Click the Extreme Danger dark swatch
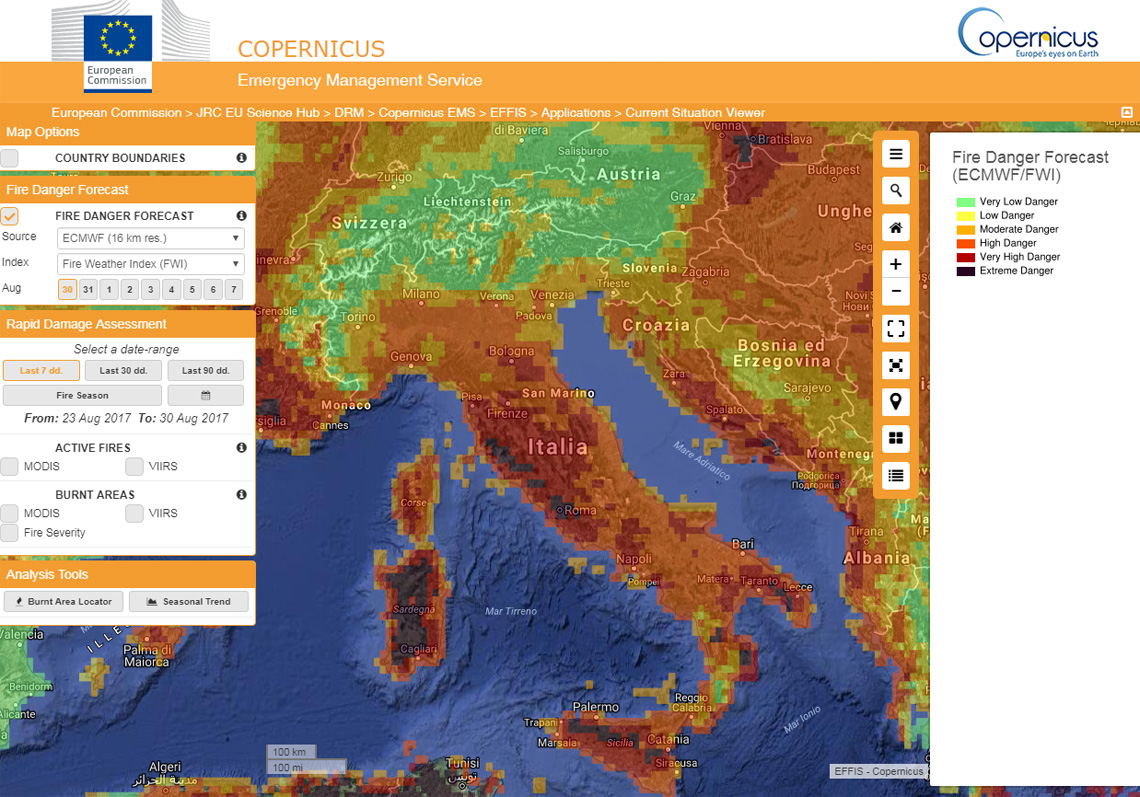The width and height of the screenshot is (1140, 797). coord(966,271)
